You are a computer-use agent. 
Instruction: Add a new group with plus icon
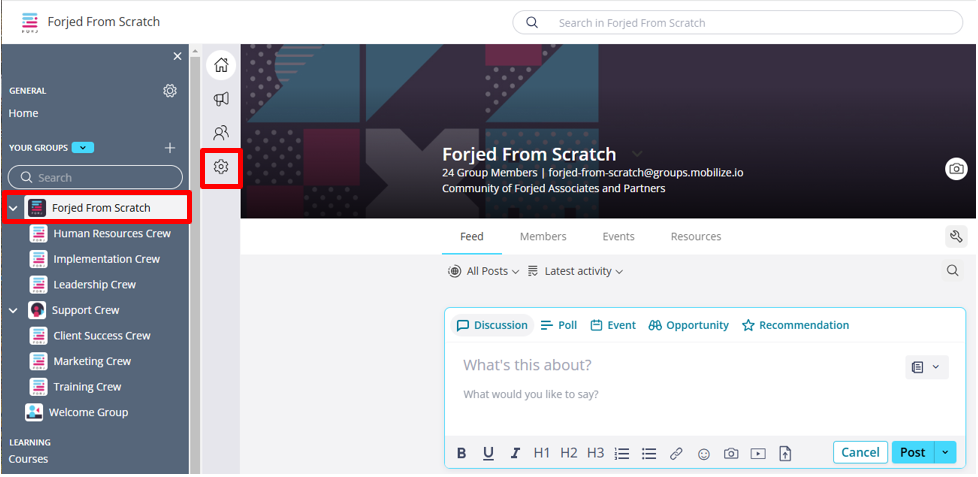point(170,148)
